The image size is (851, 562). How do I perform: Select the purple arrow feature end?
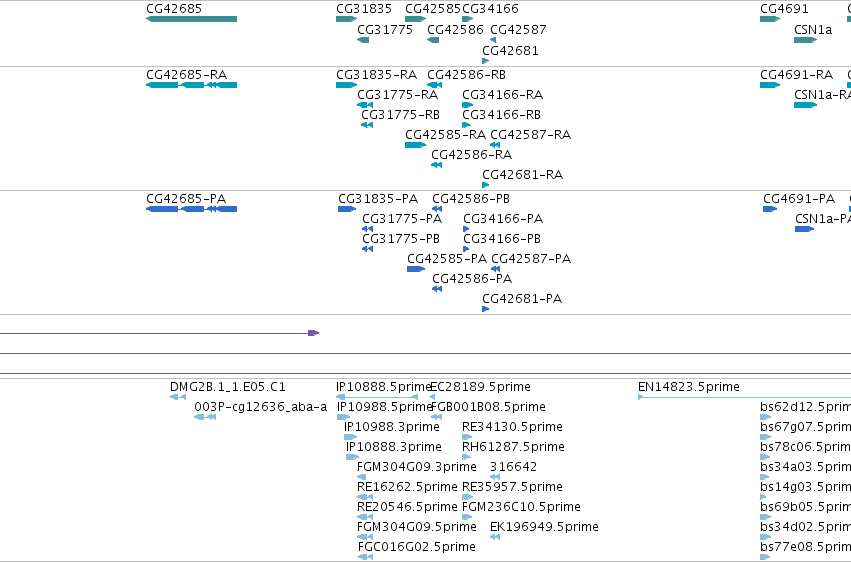313,333
